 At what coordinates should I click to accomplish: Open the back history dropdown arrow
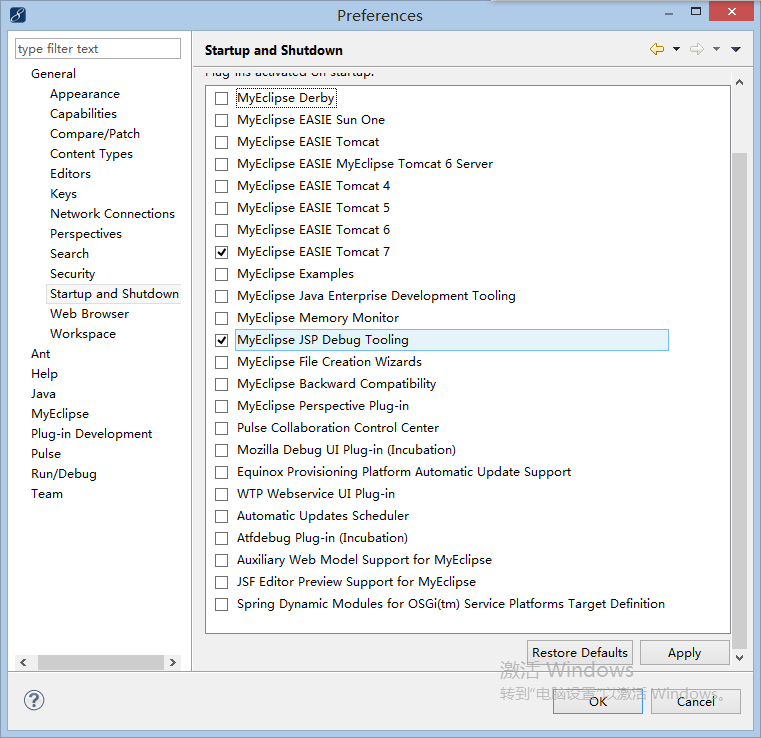677,49
